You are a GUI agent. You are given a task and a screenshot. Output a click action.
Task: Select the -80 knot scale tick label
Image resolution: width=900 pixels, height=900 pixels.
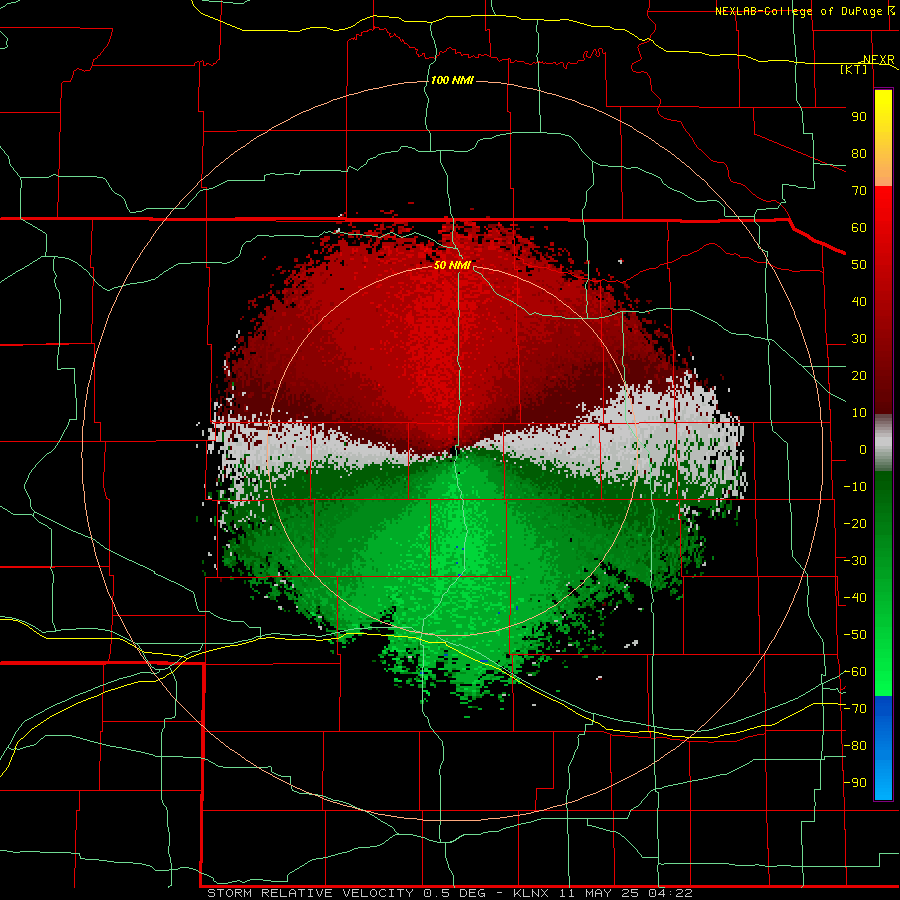855,746
